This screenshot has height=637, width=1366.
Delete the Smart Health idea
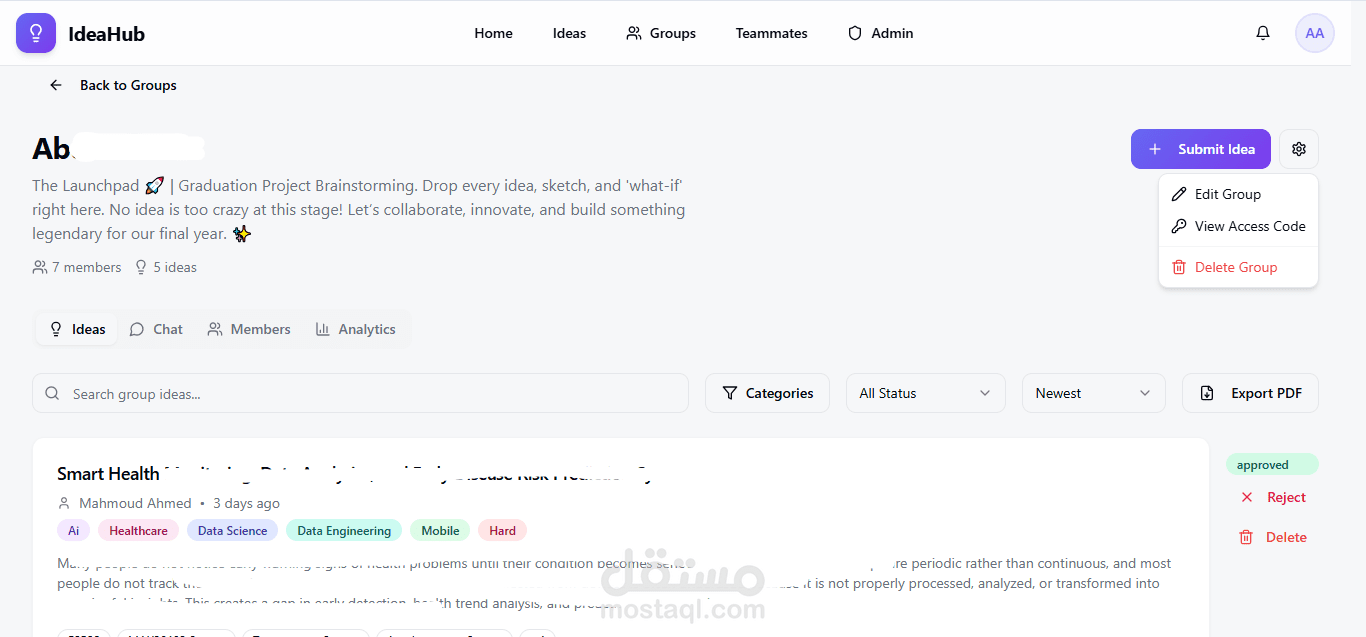[1273, 537]
